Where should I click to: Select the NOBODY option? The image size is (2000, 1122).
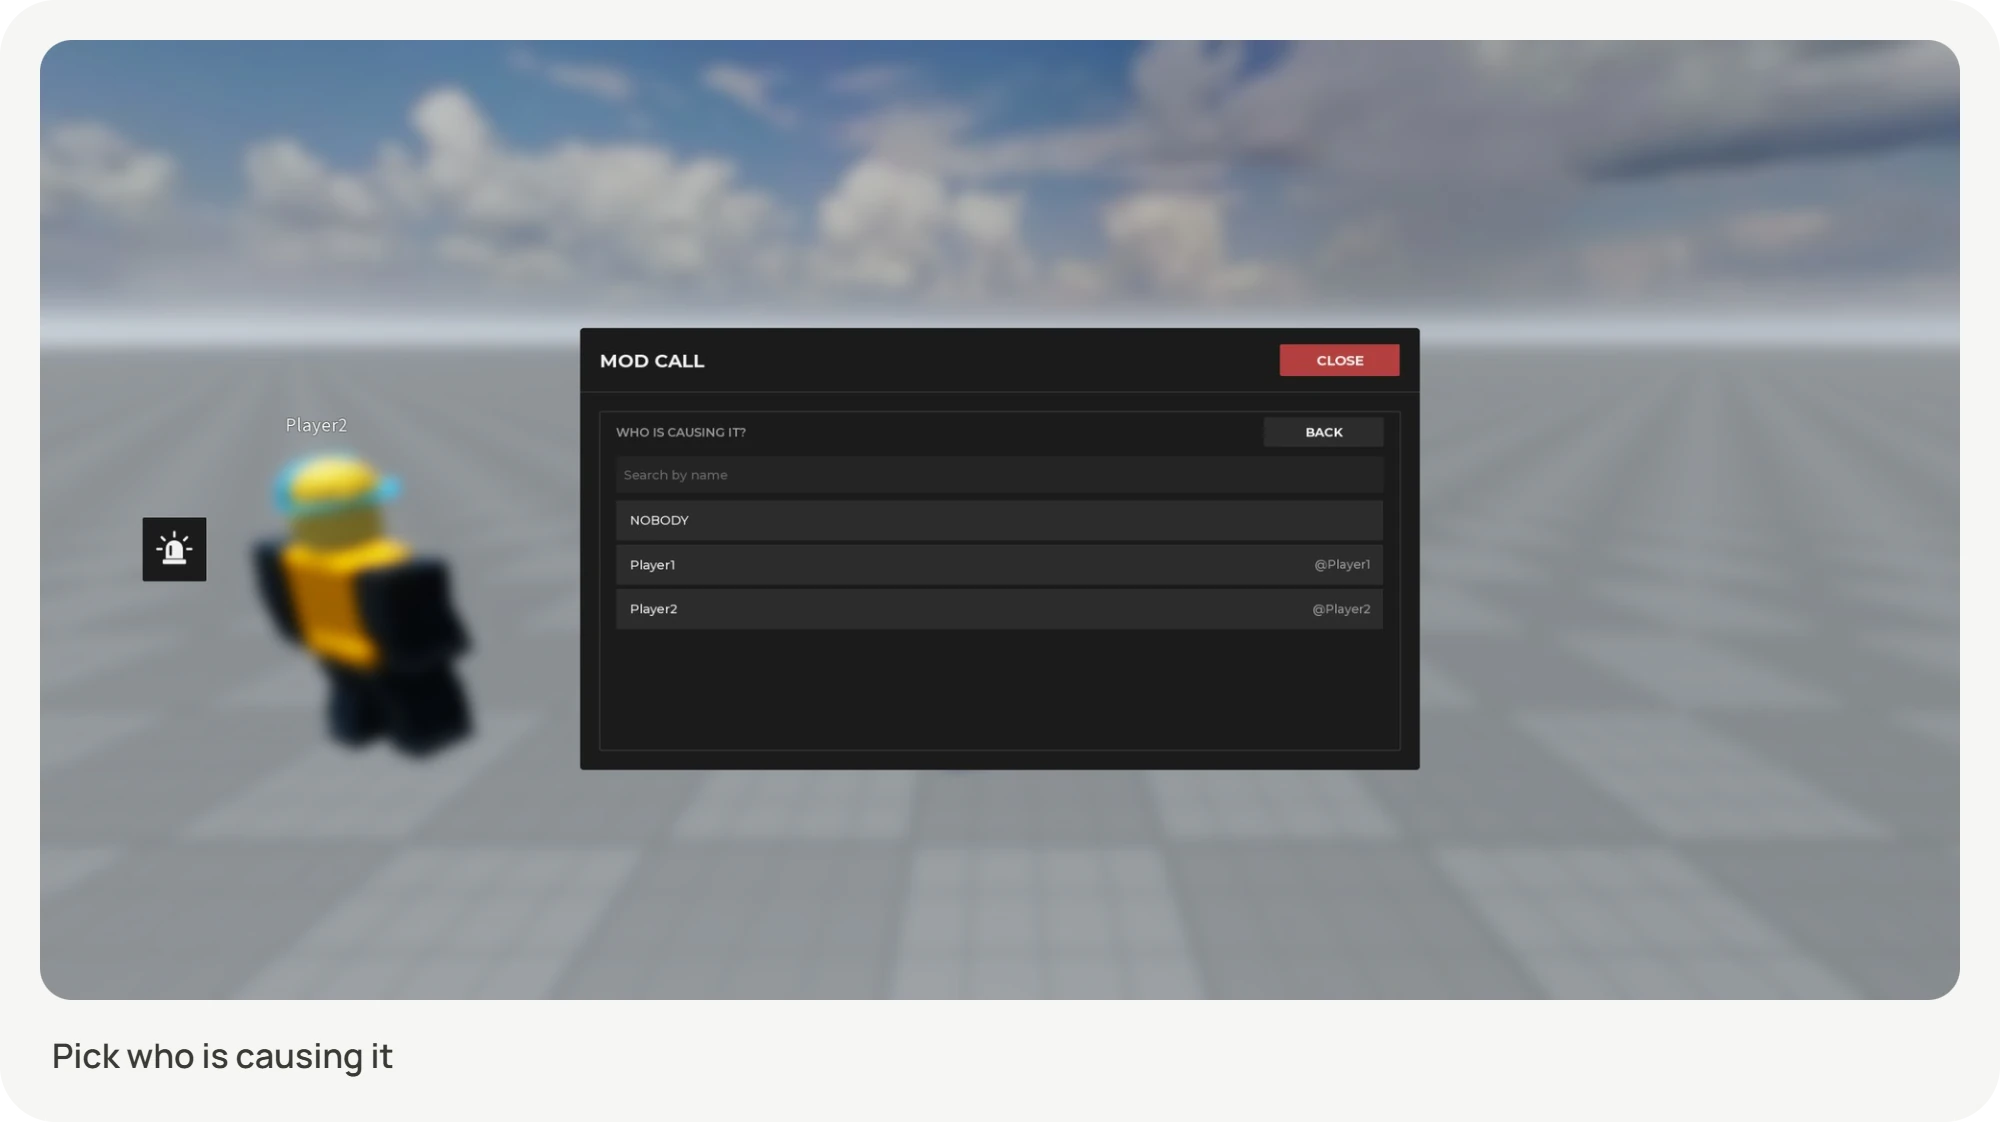999,520
